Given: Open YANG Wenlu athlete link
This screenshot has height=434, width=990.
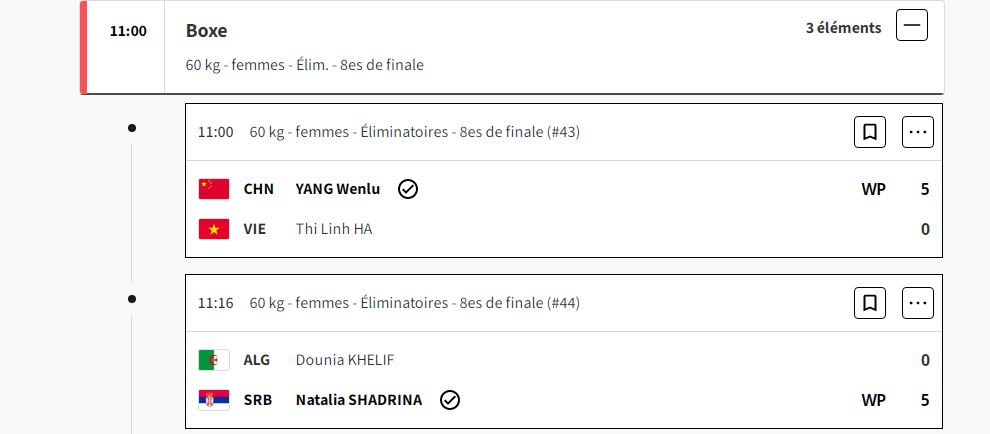Looking at the screenshot, I should (x=337, y=189).
